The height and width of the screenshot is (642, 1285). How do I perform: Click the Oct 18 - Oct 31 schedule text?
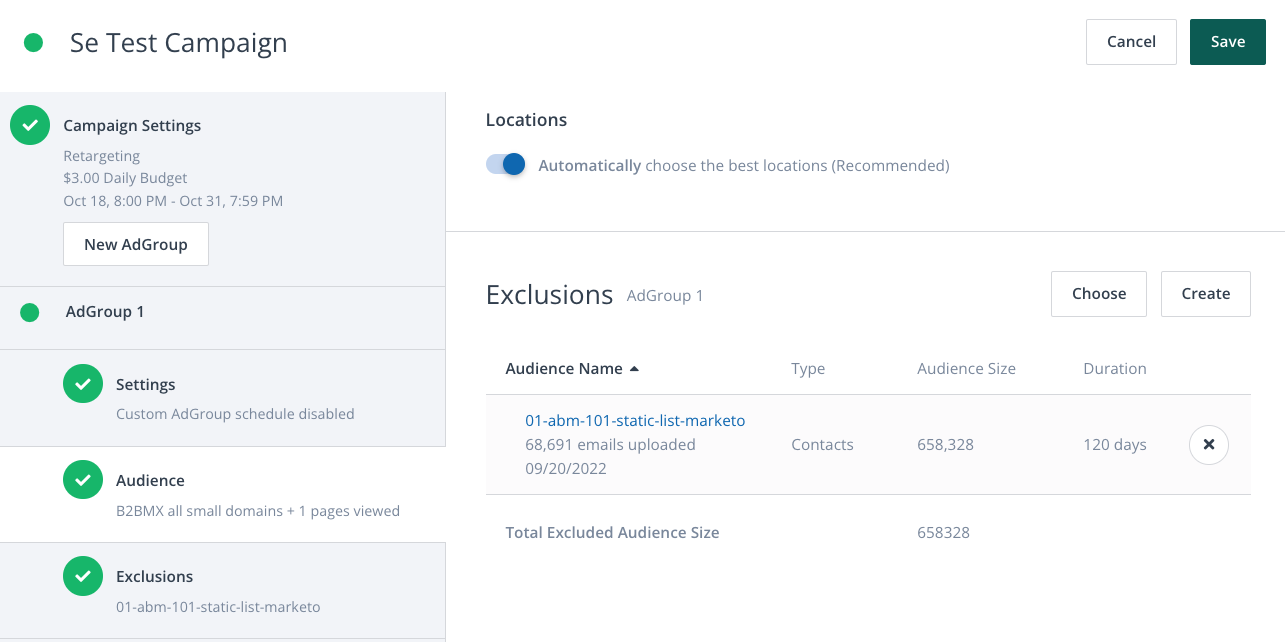coord(173,201)
